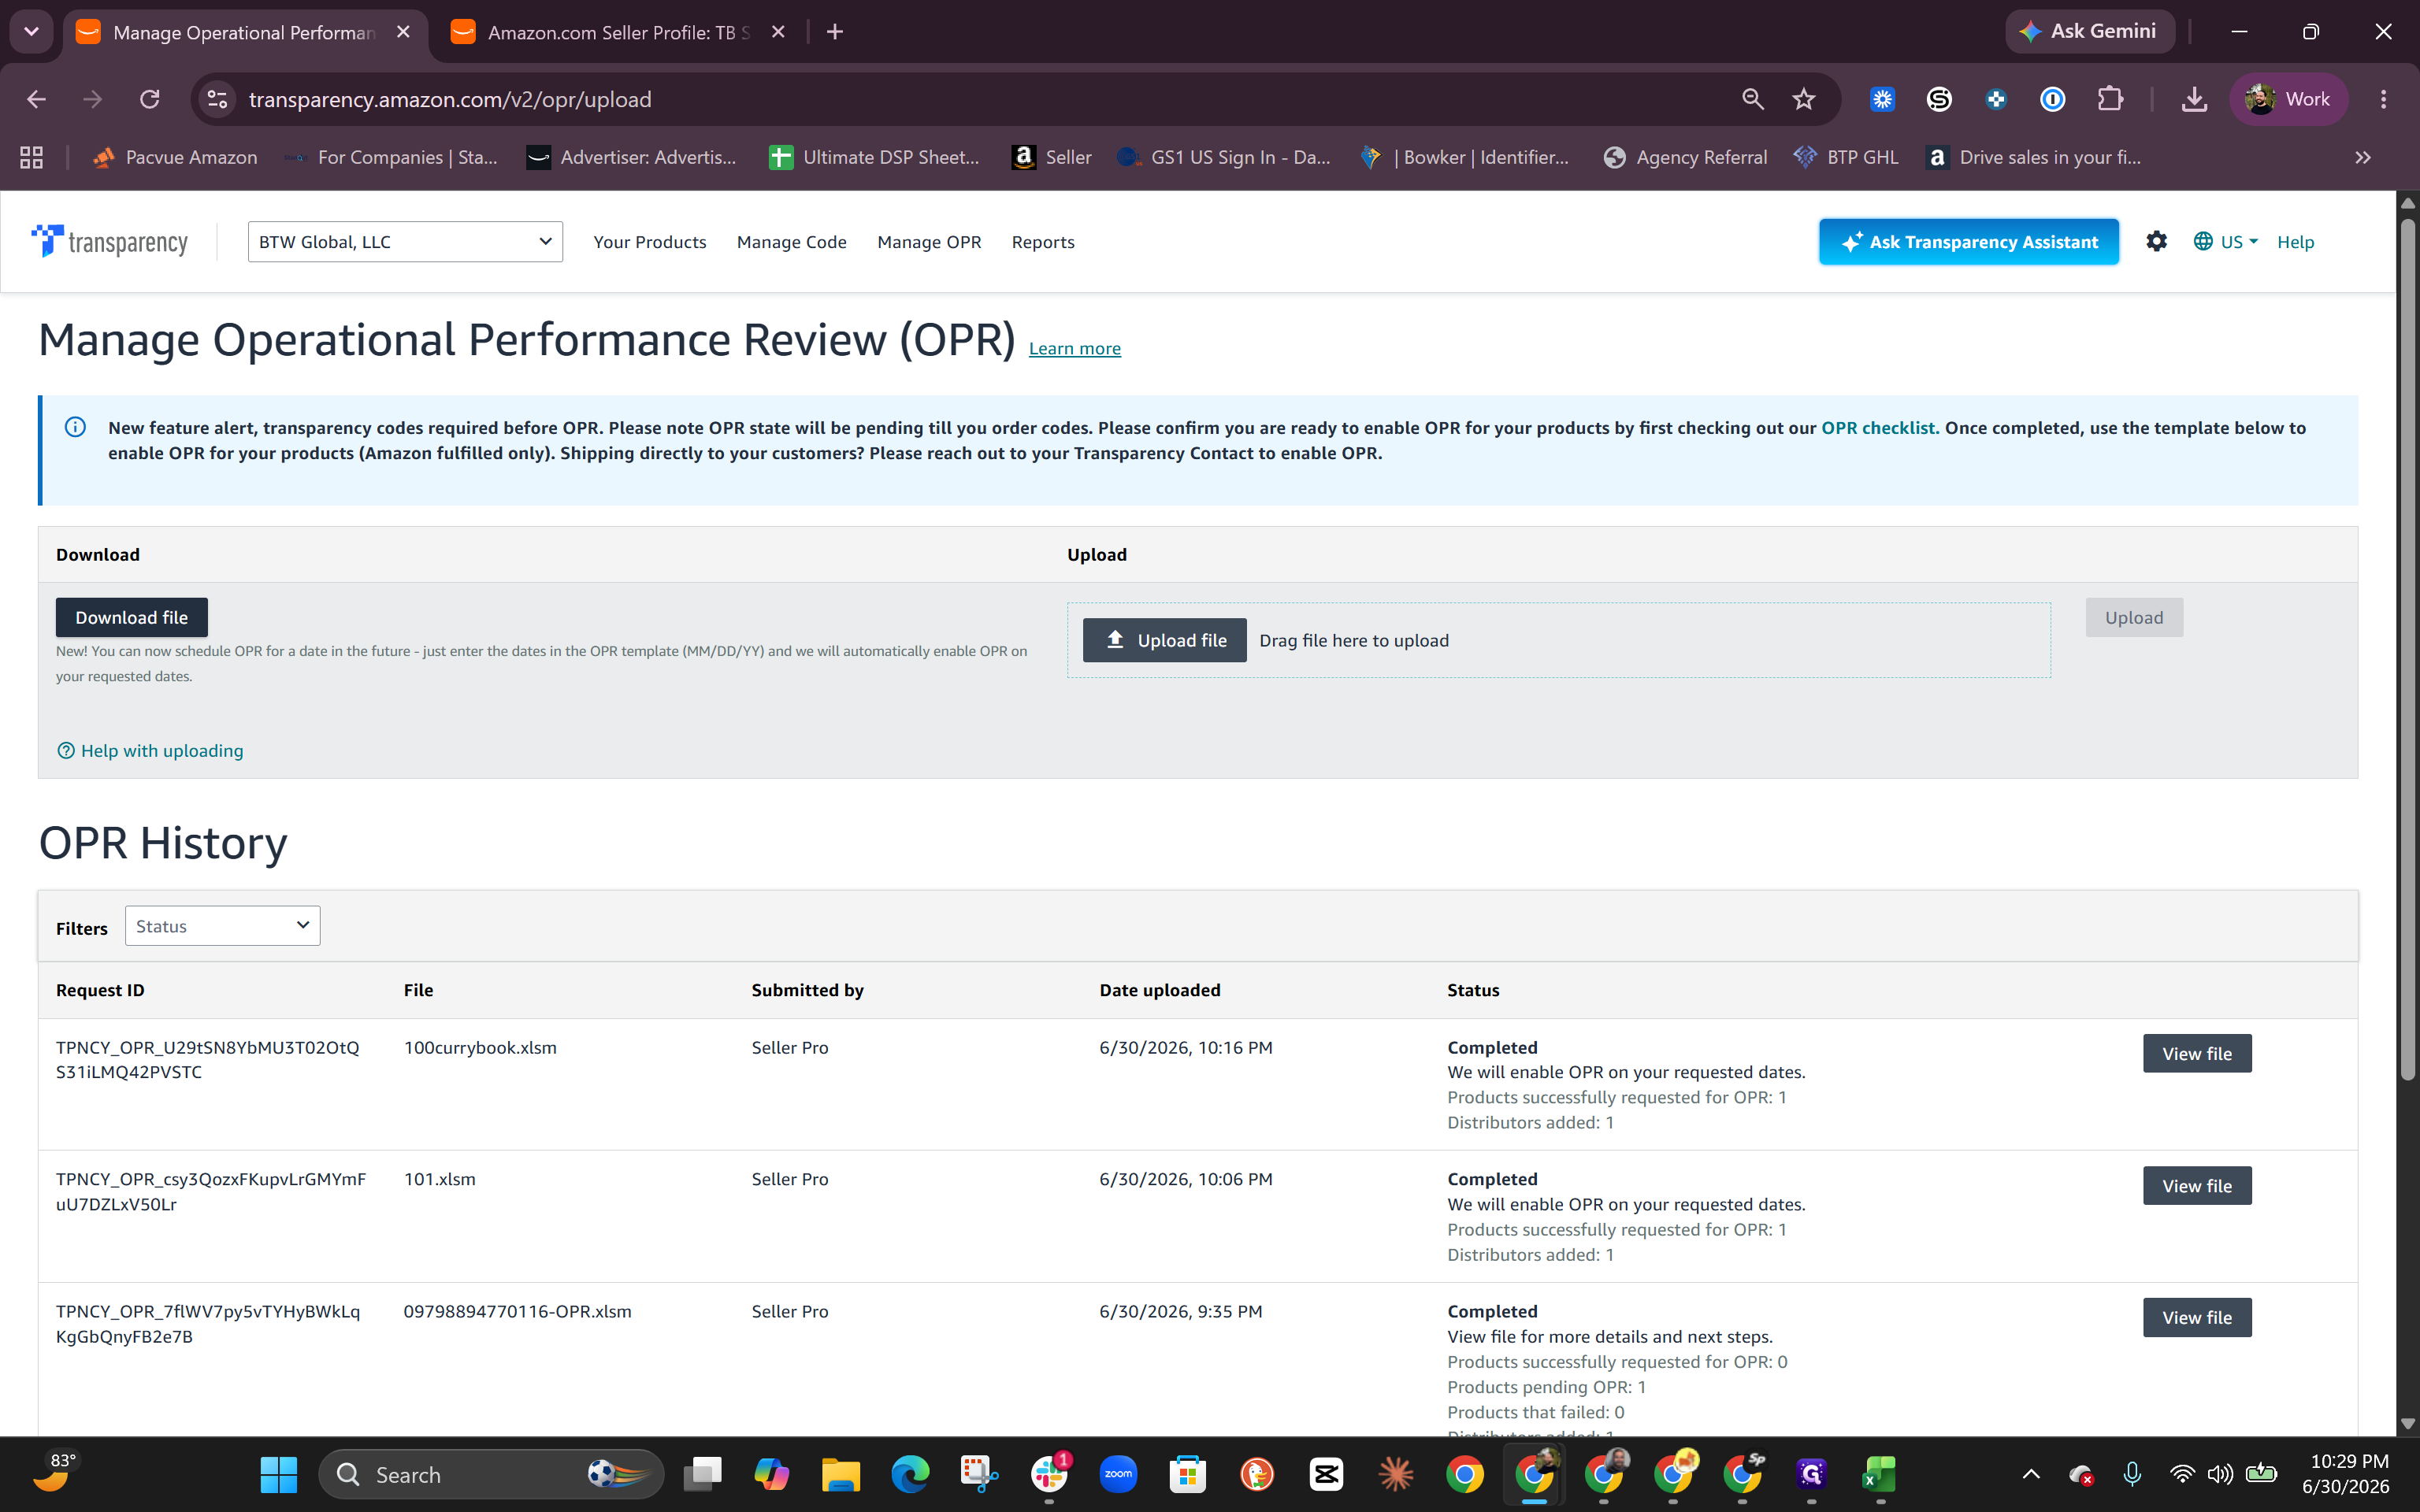Click the greyed Upload button
This screenshot has height=1512, width=2420.
2133,617
